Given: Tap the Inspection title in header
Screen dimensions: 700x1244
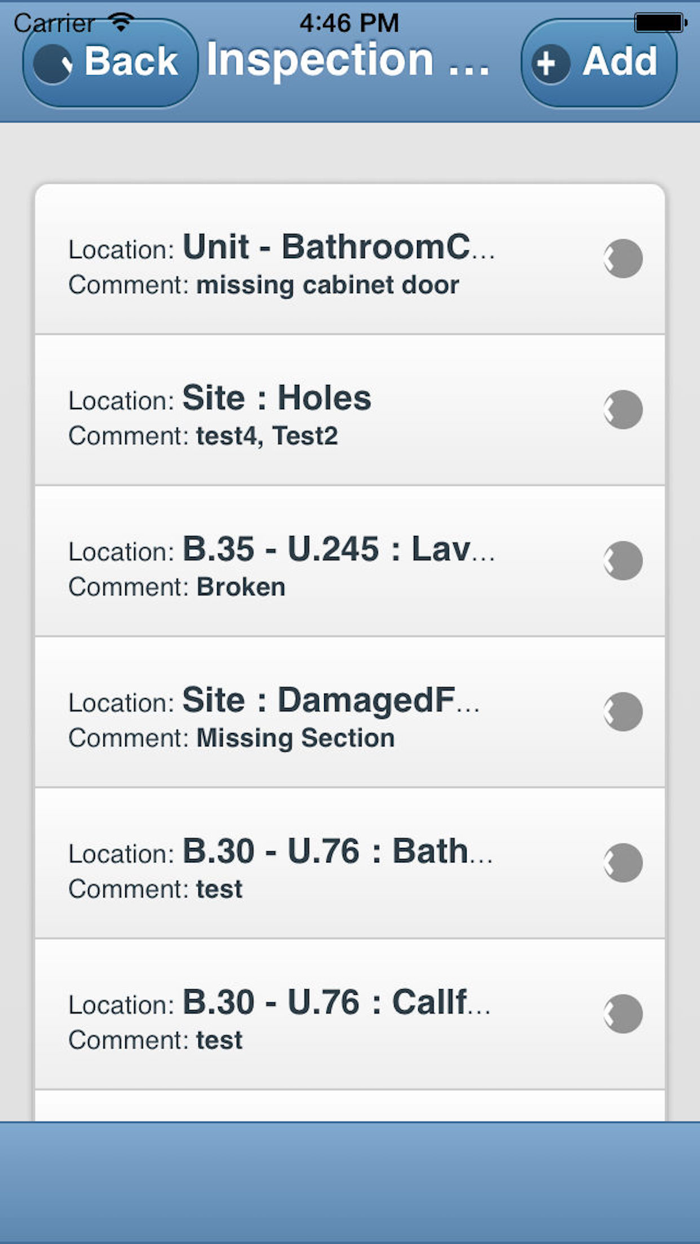Looking at the screenshot, I should coord(348,61).
